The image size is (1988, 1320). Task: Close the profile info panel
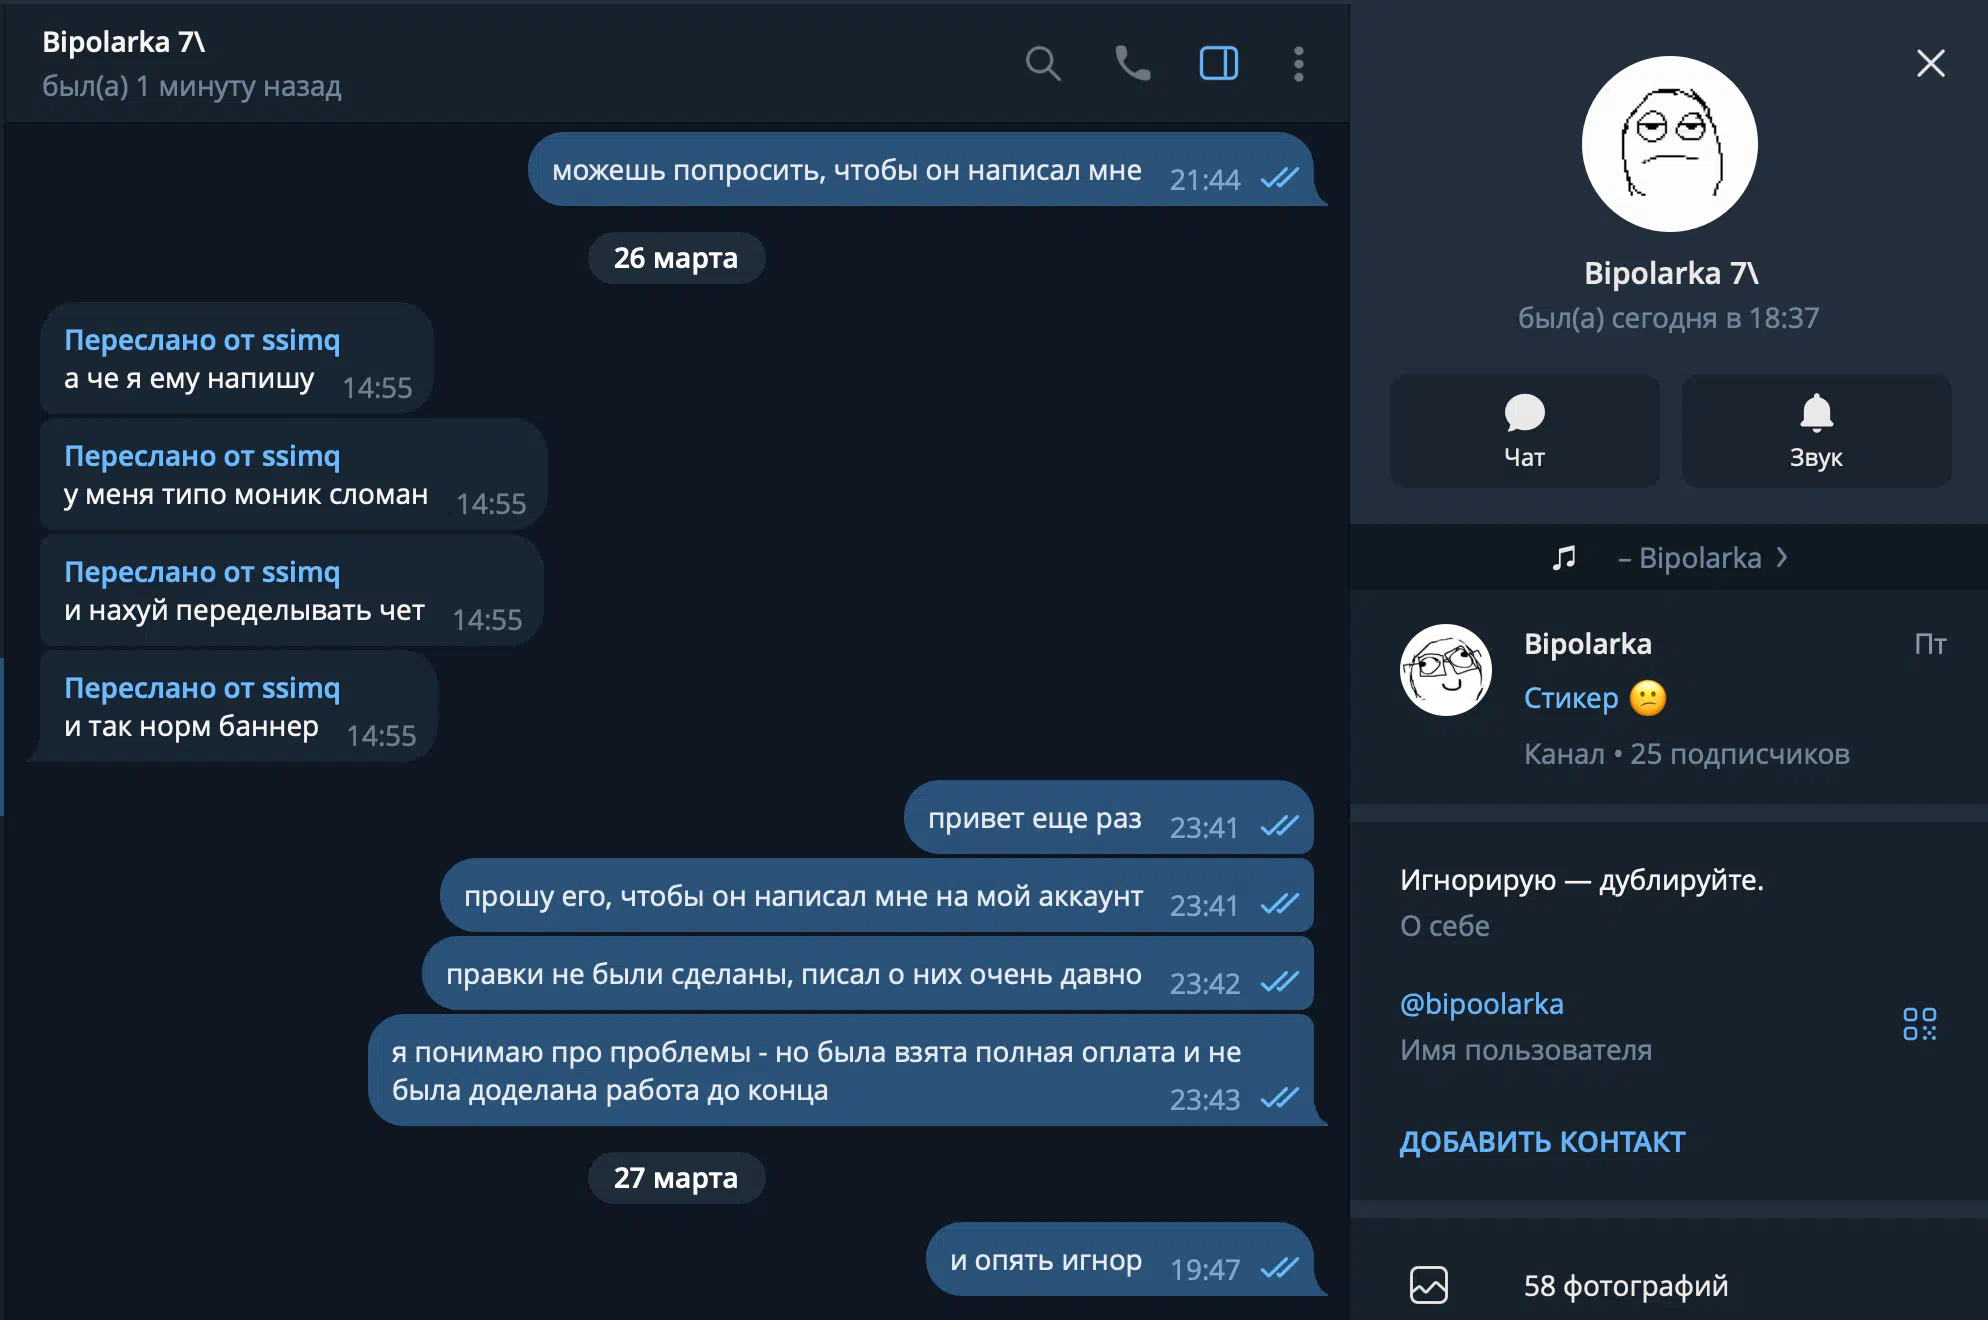pos(1930,63)
